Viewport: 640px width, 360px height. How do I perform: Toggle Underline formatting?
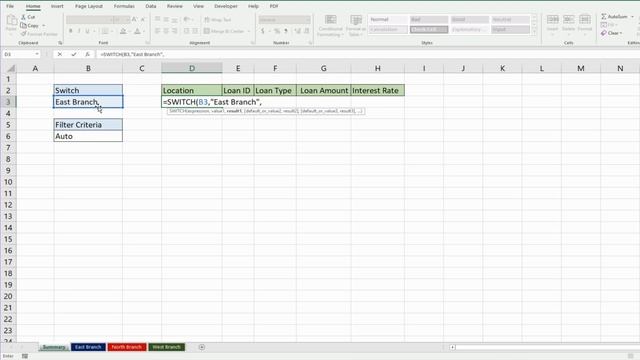coord(87,31)
